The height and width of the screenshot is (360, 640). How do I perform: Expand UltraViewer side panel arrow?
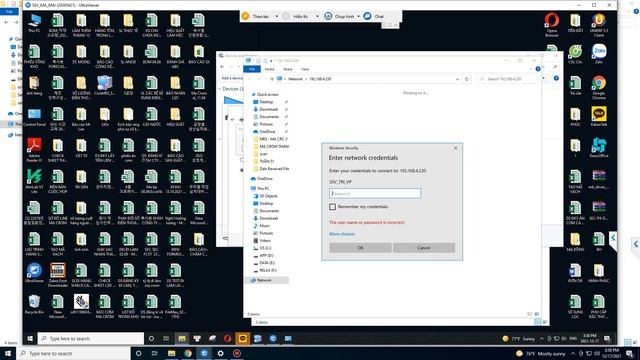pos(613,238)
